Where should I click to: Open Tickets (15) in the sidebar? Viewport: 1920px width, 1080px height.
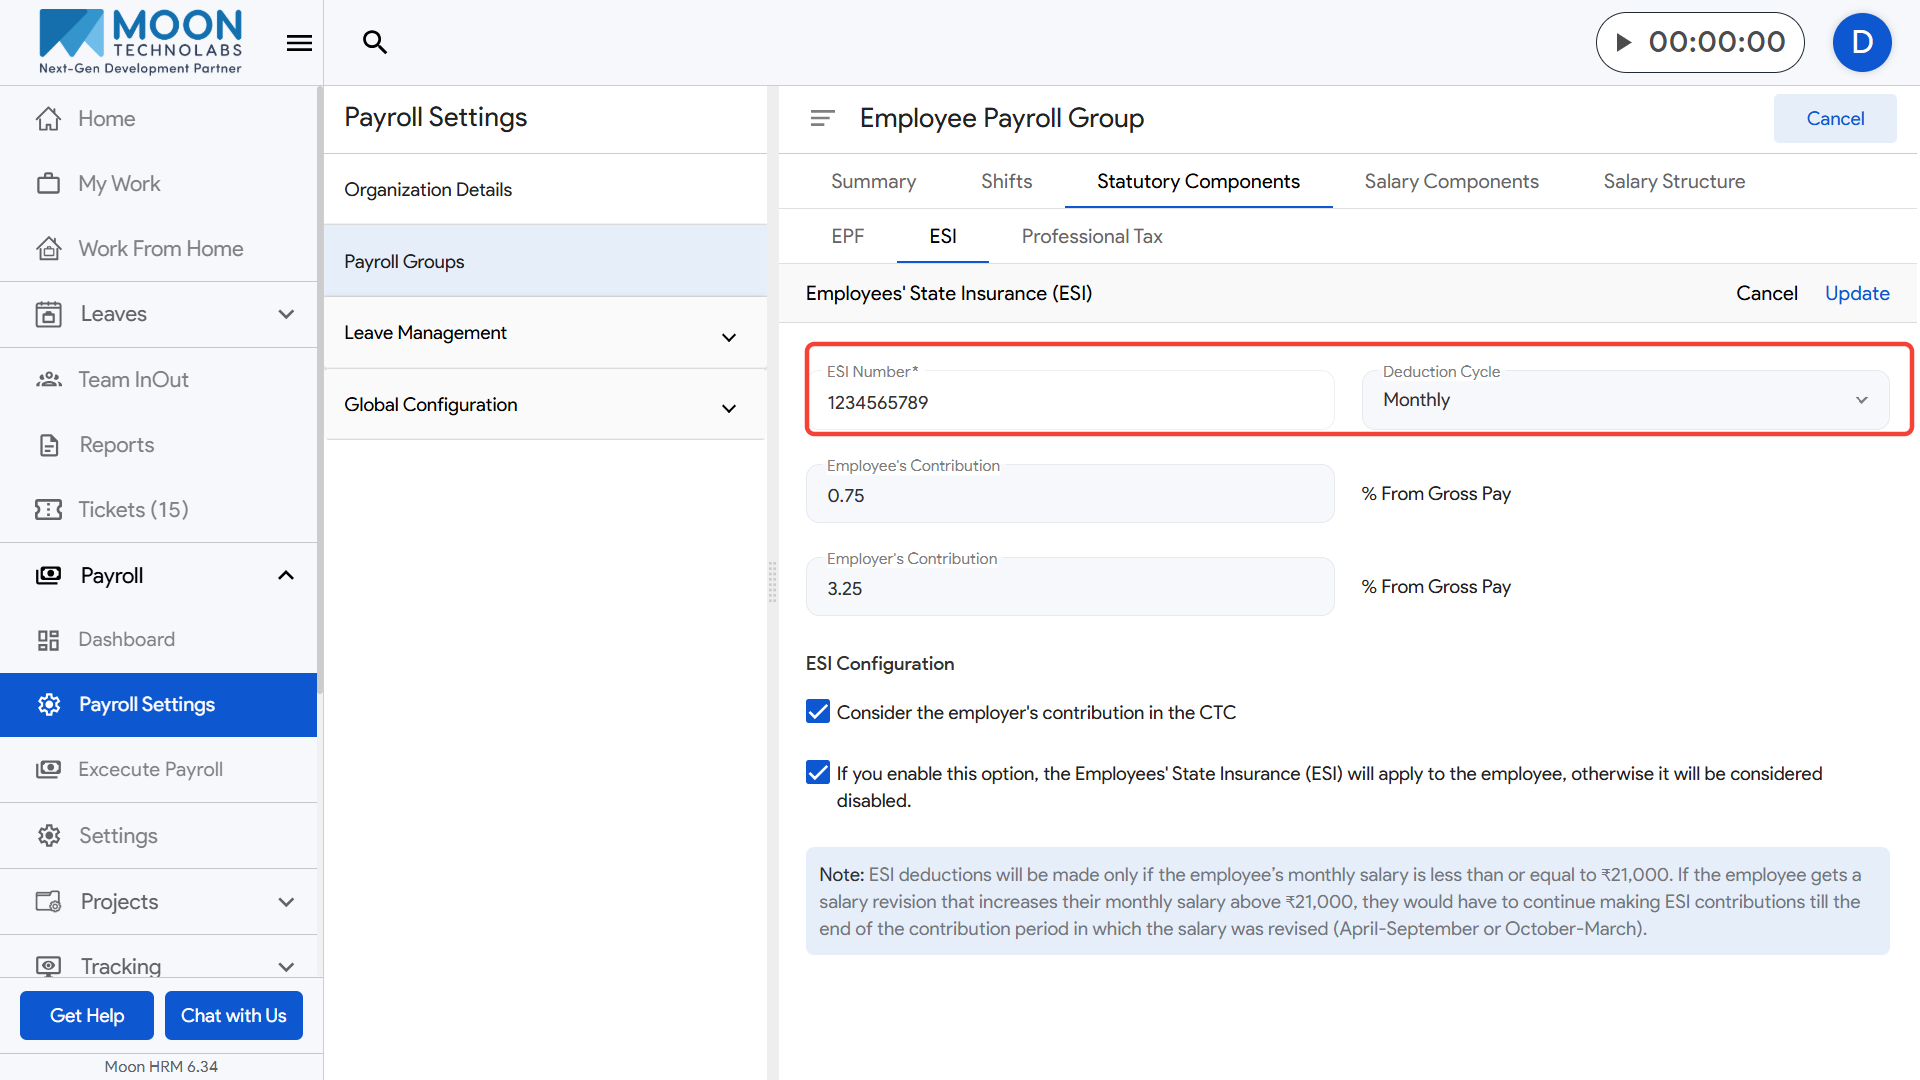click(x=133, y=509)
